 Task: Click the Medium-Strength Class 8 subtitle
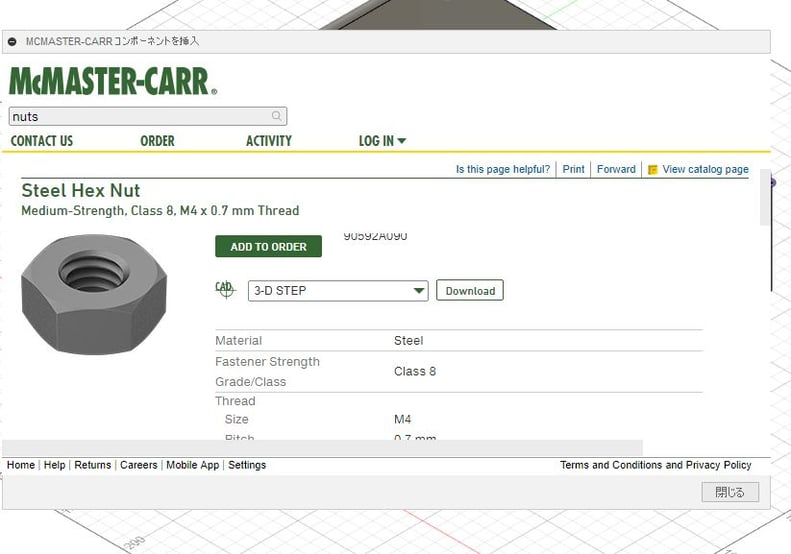click(x=160, y=210)
